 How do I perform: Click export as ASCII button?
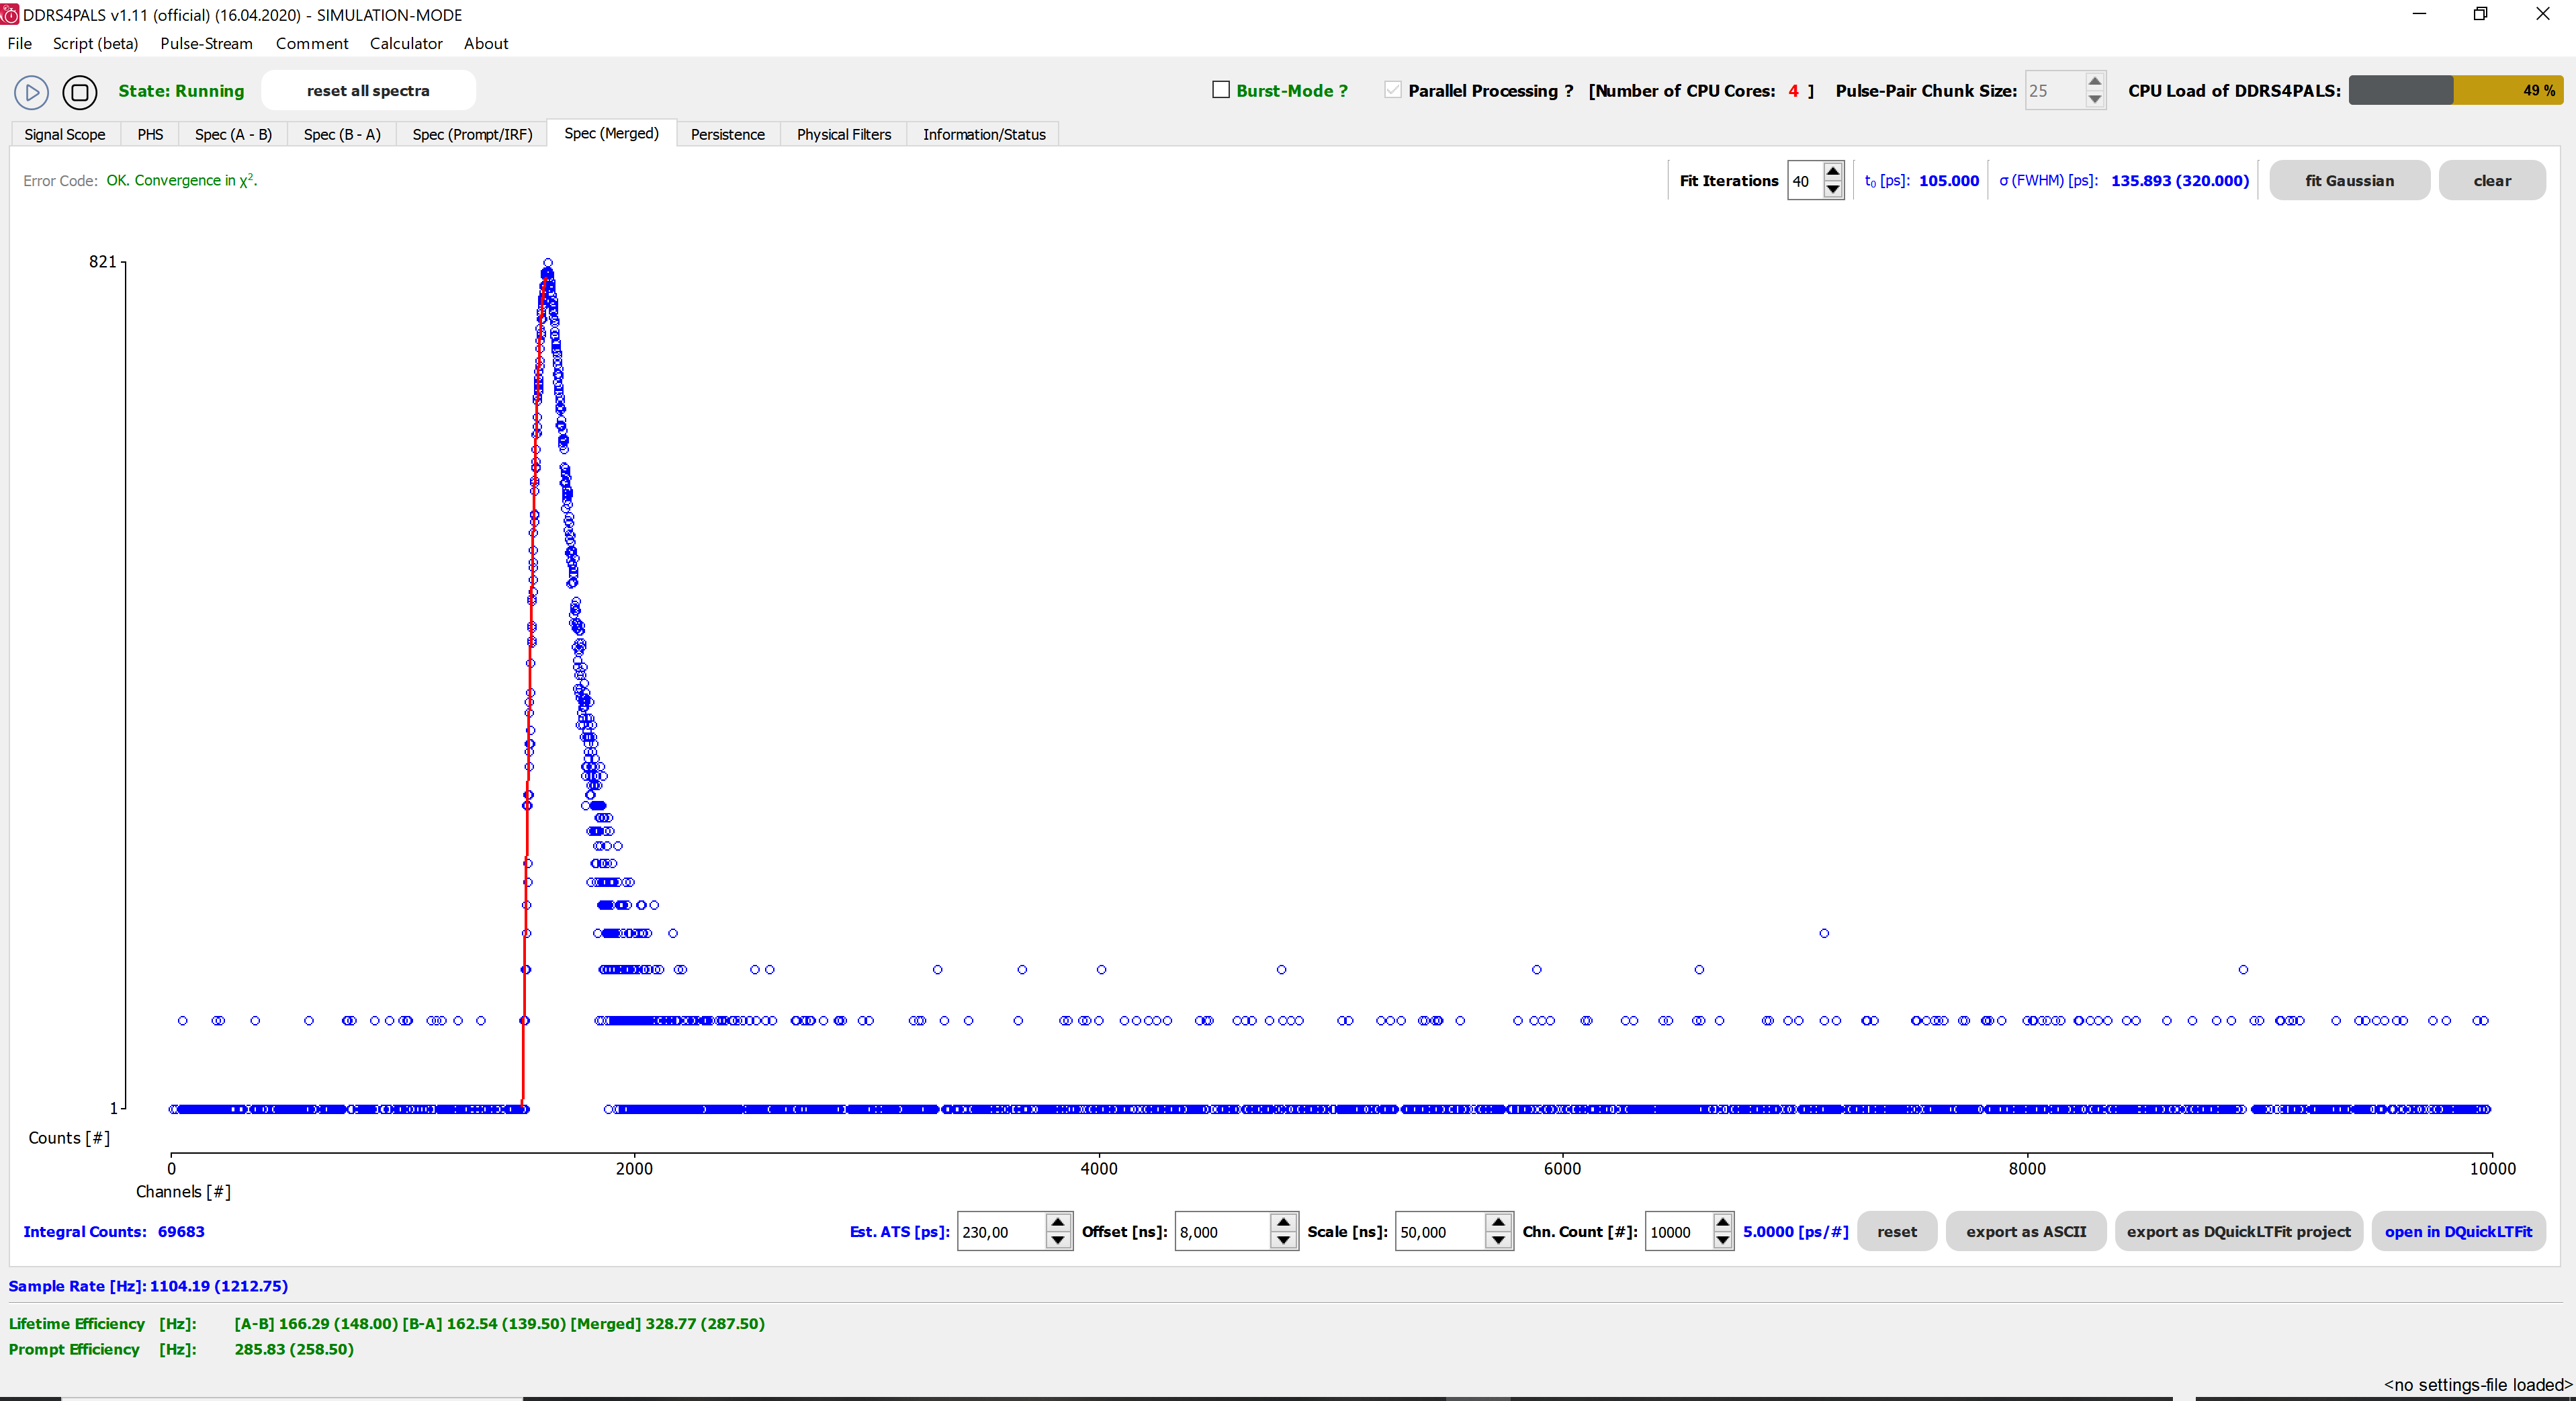2026,1231
